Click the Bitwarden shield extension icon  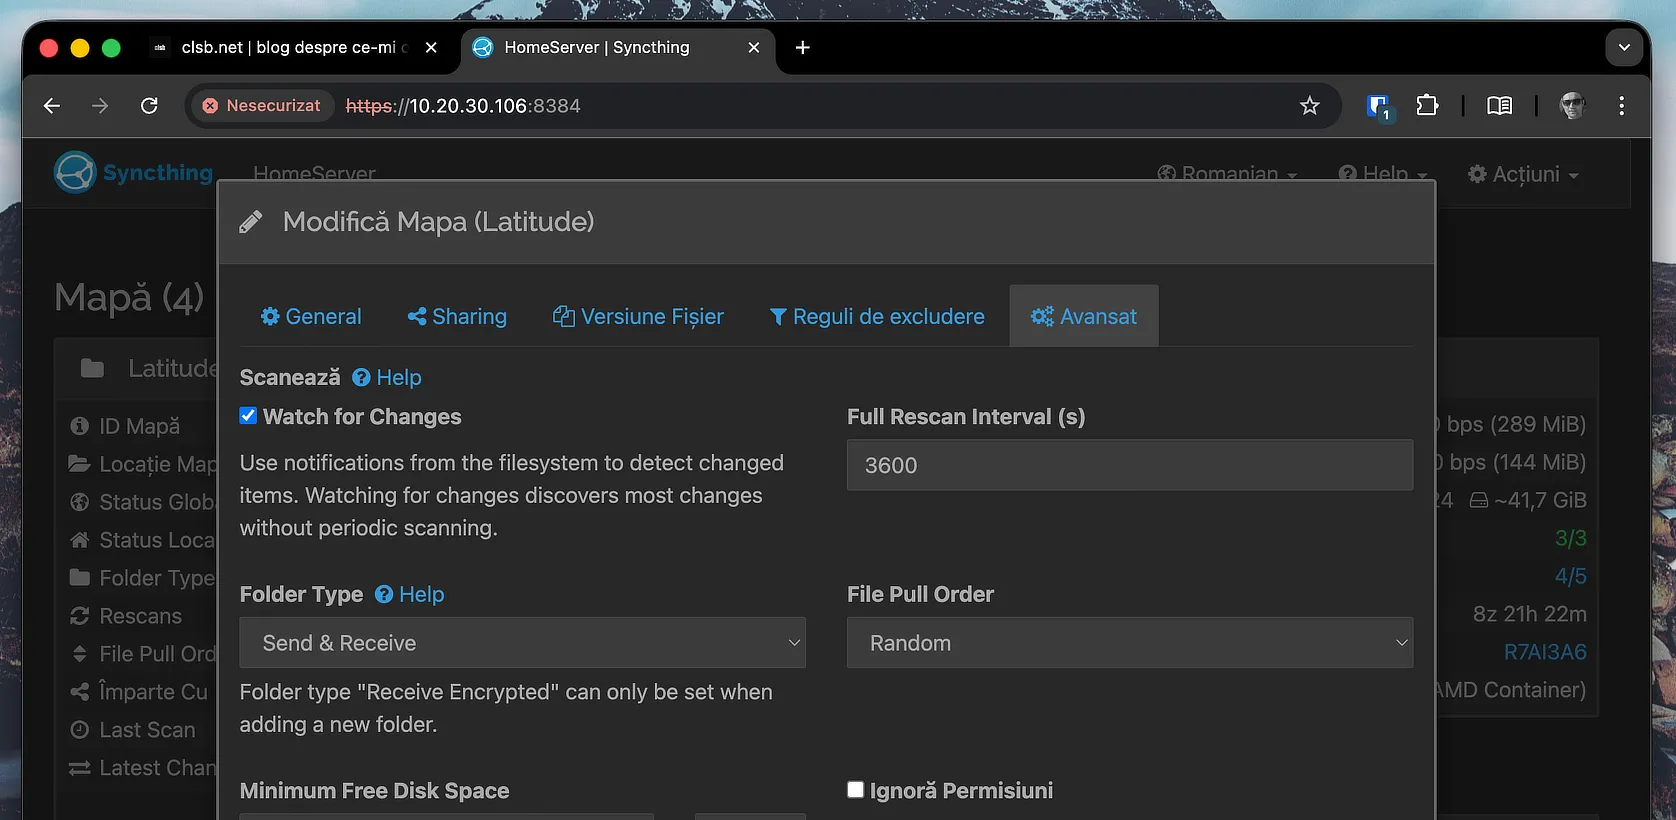(1379, 106)
